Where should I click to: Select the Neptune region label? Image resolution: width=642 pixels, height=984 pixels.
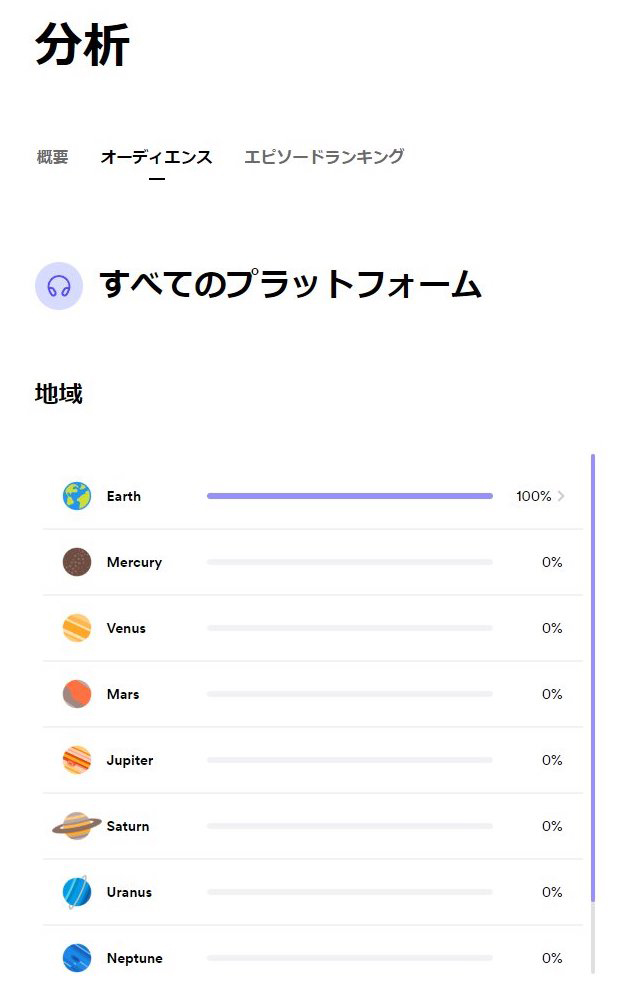pyautogui.click(x=134, y=958)
